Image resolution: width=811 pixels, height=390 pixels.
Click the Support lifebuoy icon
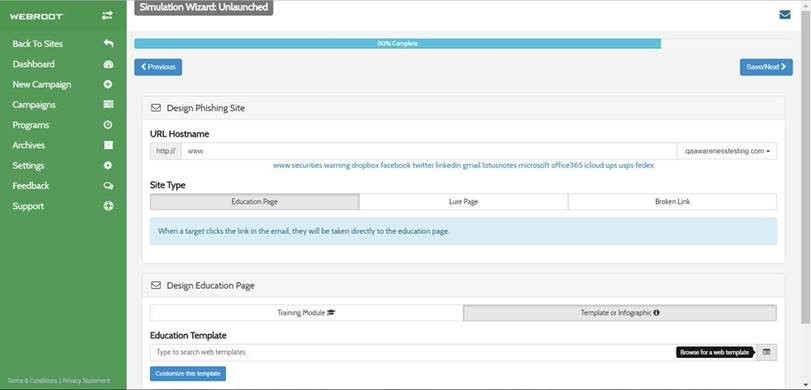(108, 206)
